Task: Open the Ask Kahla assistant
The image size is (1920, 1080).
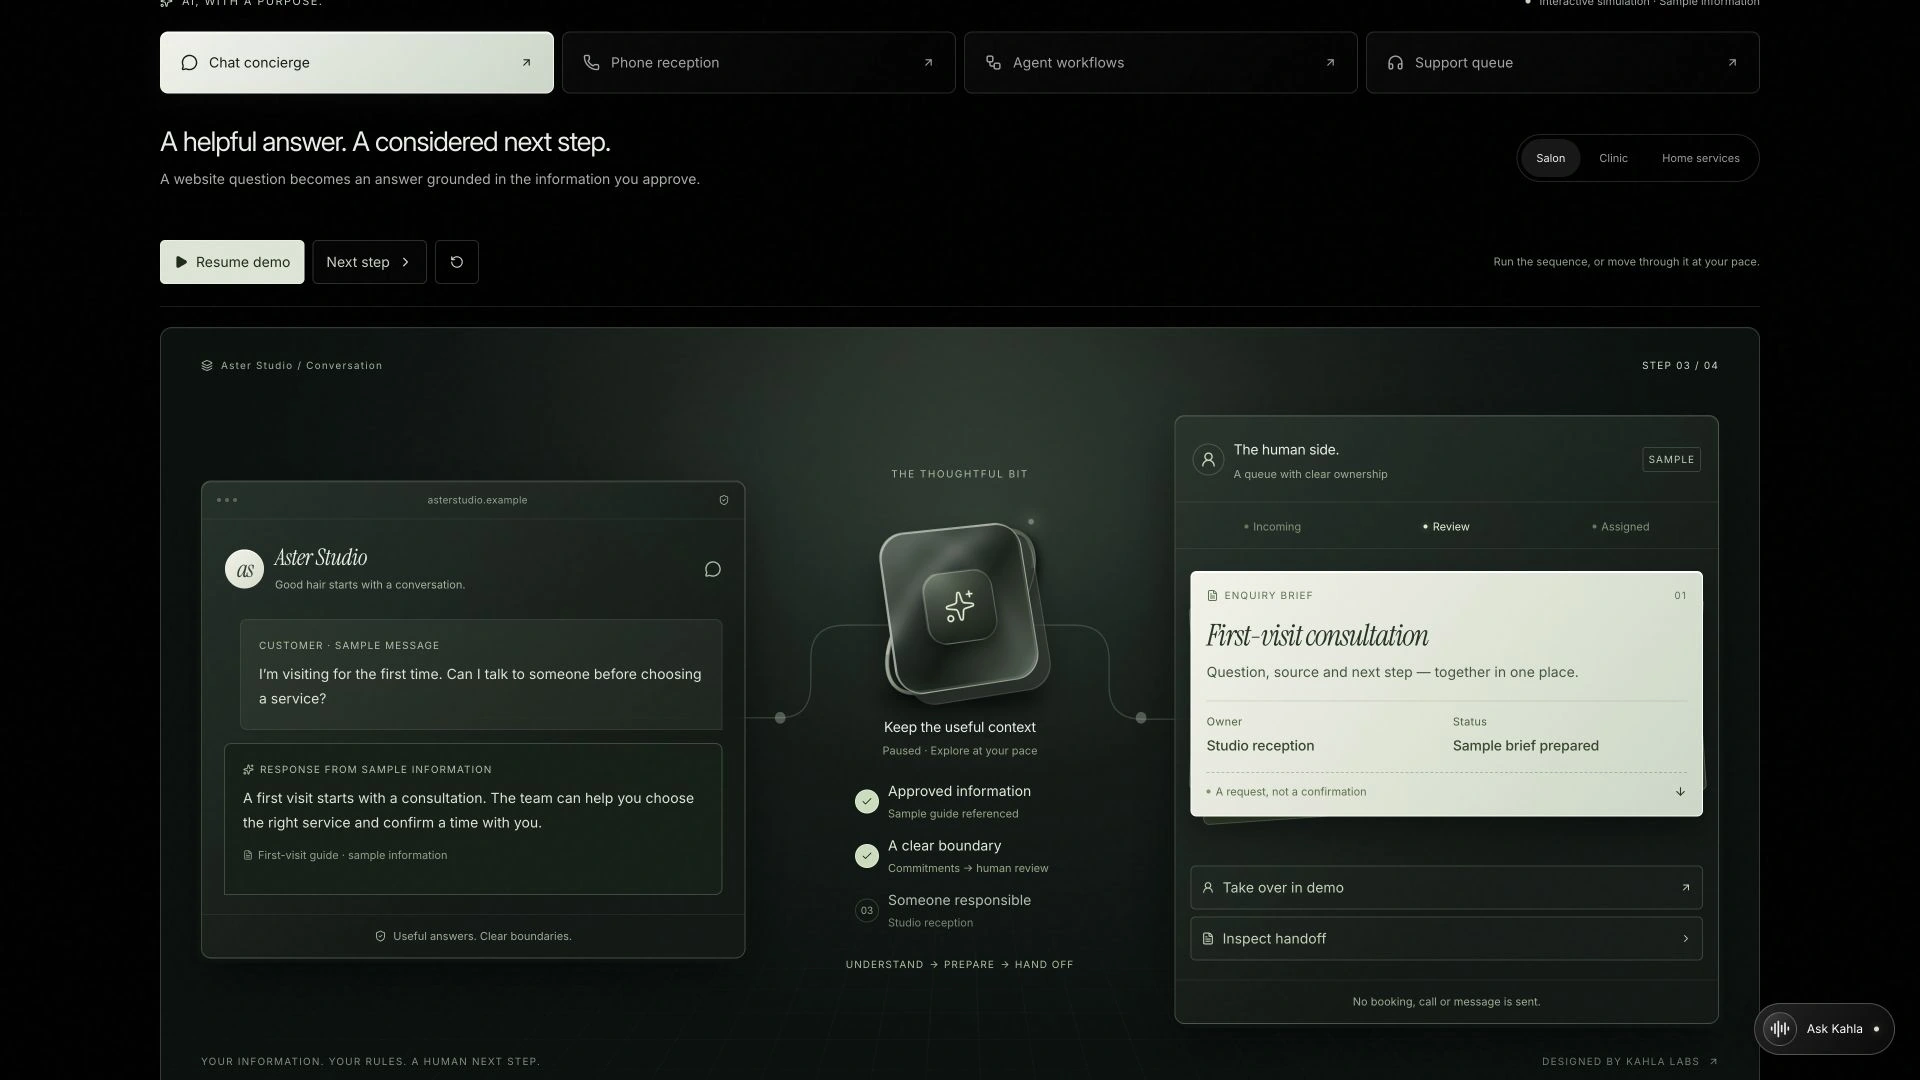Action: pos(1824,1028)
